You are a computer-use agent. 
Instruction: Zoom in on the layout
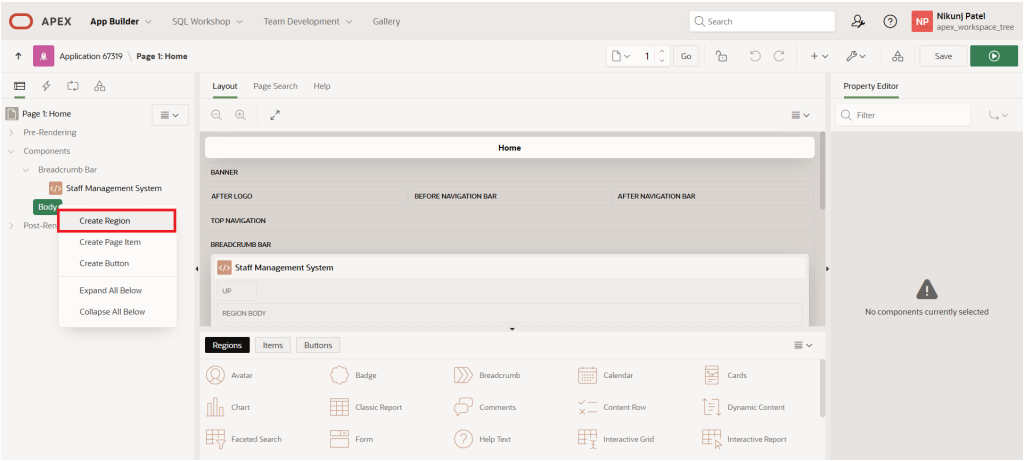click(x=240, y=116)
